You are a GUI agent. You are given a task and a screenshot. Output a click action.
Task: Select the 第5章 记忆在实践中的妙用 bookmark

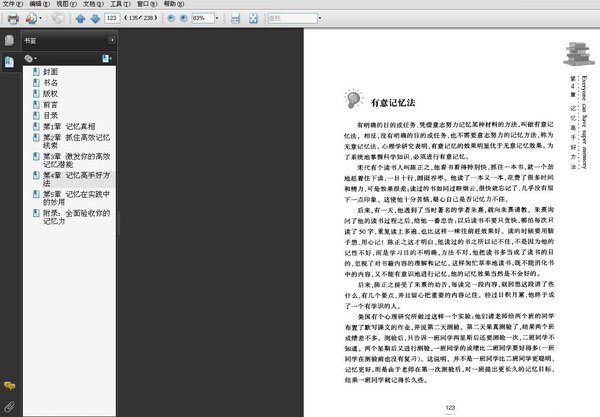(x=76, y=198)
